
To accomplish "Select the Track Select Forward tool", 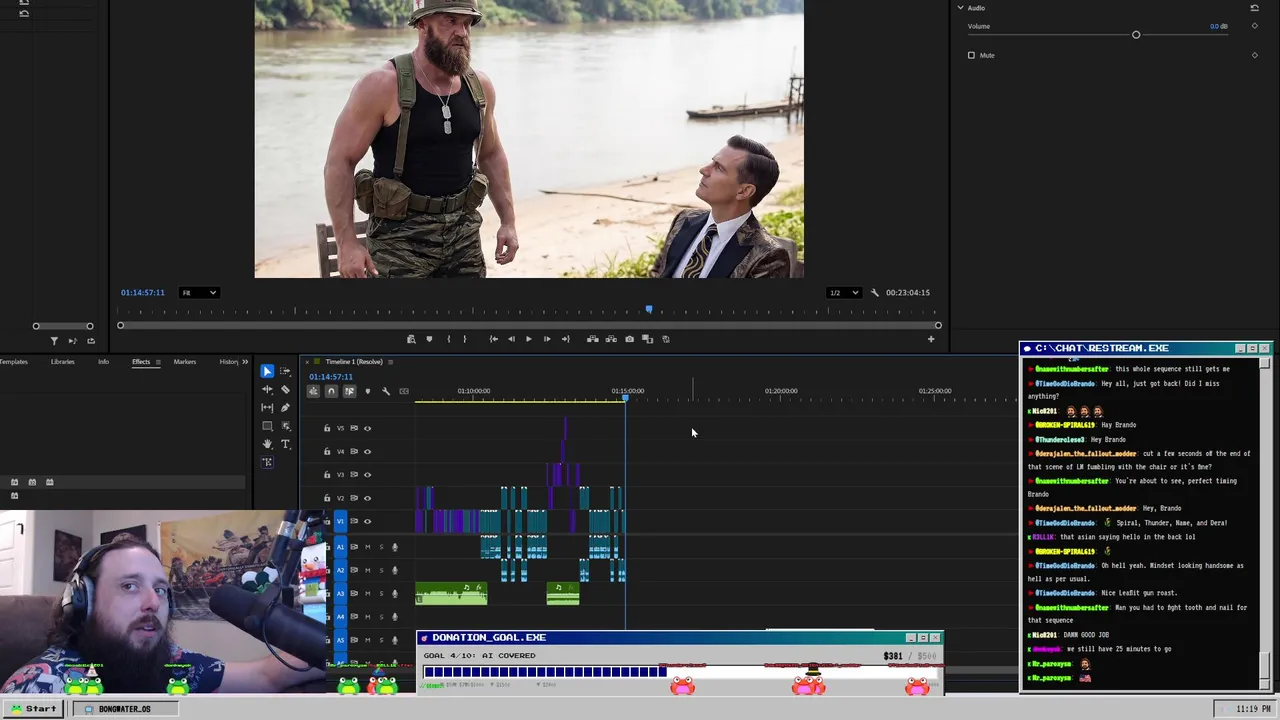I will click(285, 371).
